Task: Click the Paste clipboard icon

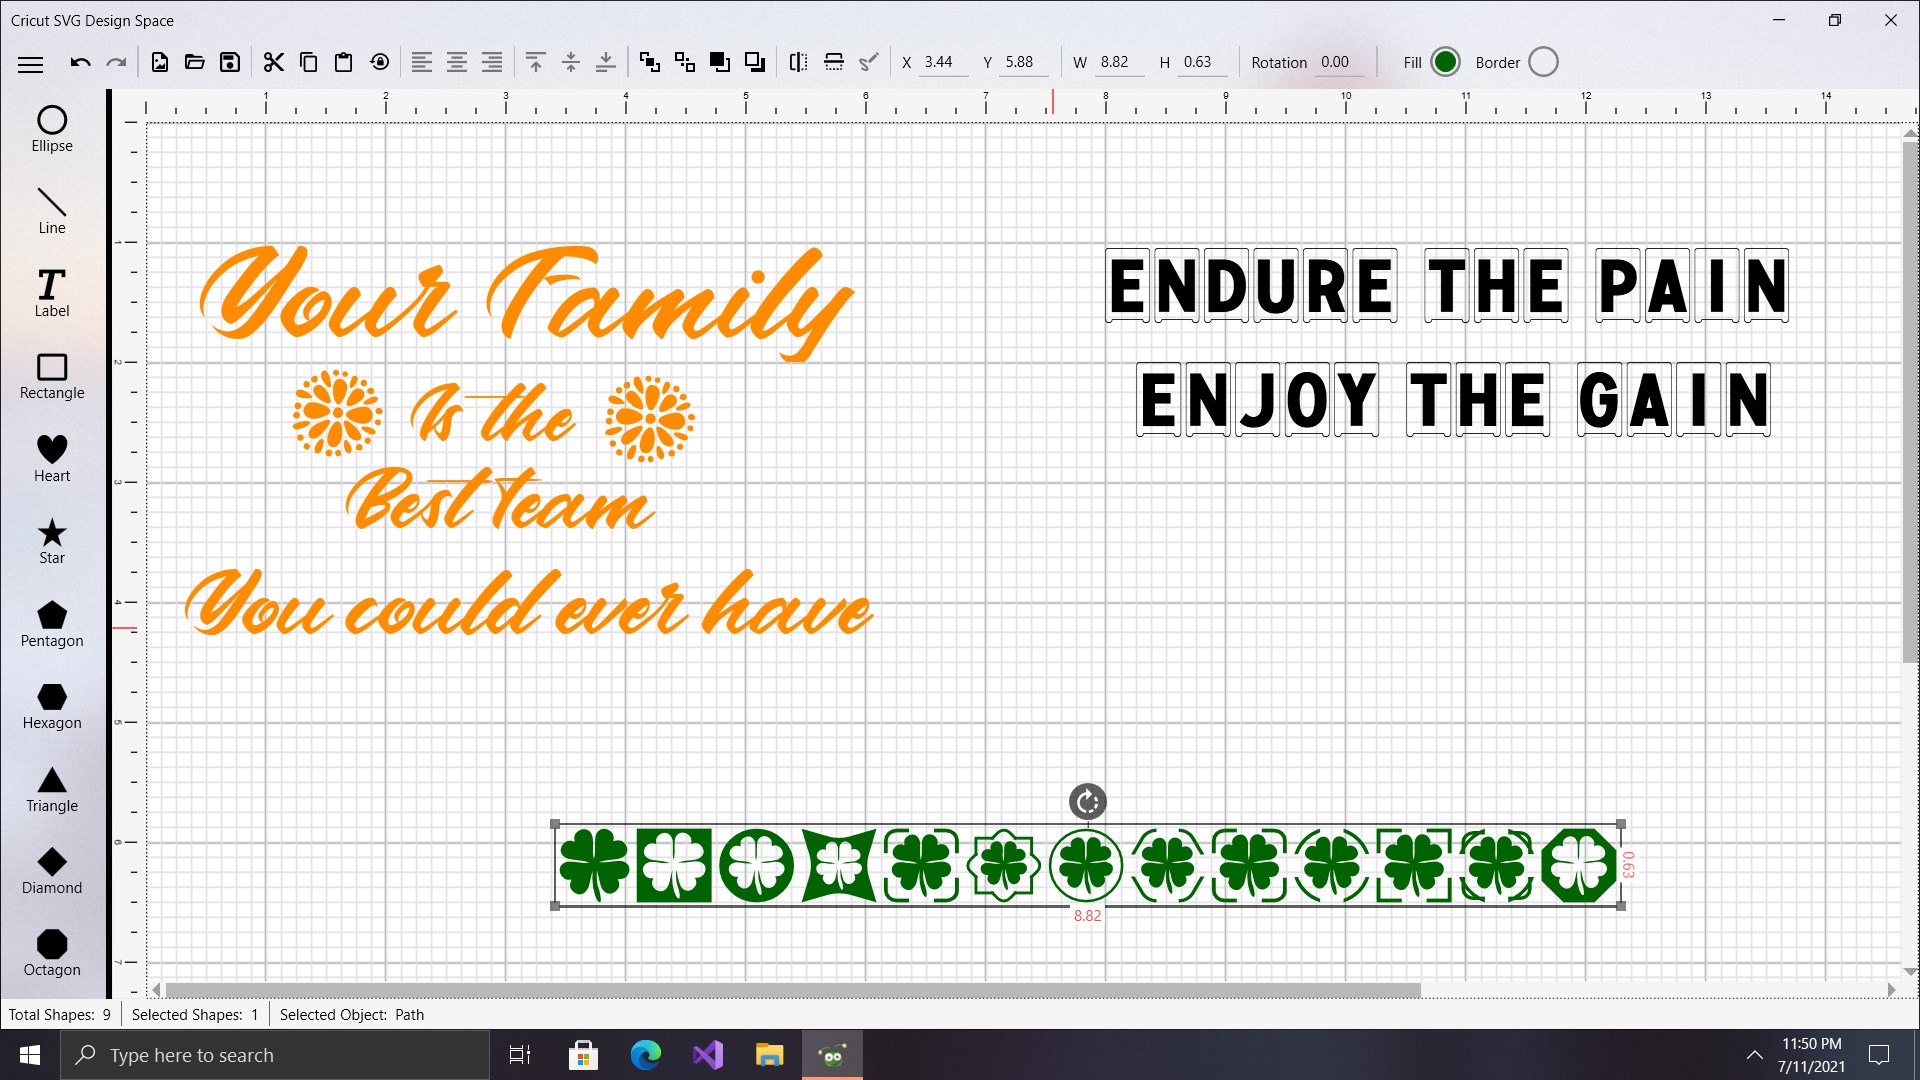Action: [343, 62]
